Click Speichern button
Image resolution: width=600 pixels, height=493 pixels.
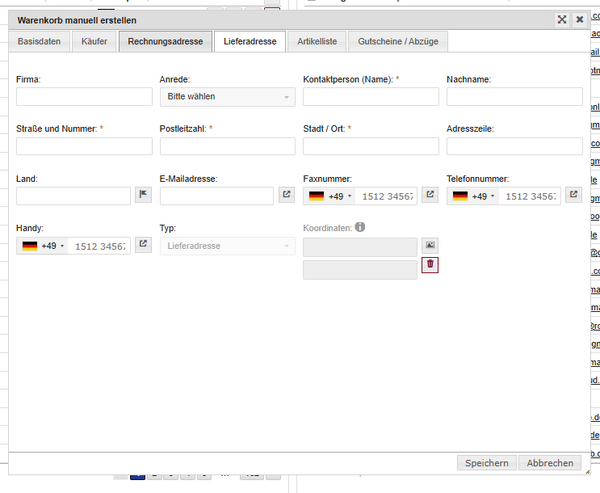coord(487,463)
